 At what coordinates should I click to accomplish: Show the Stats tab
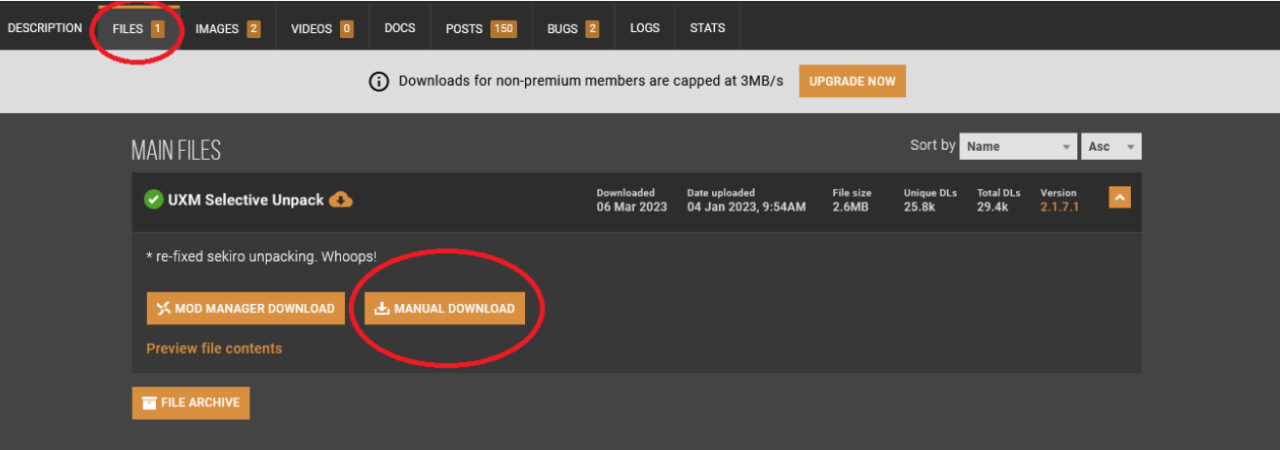click(x=707, y=29)
